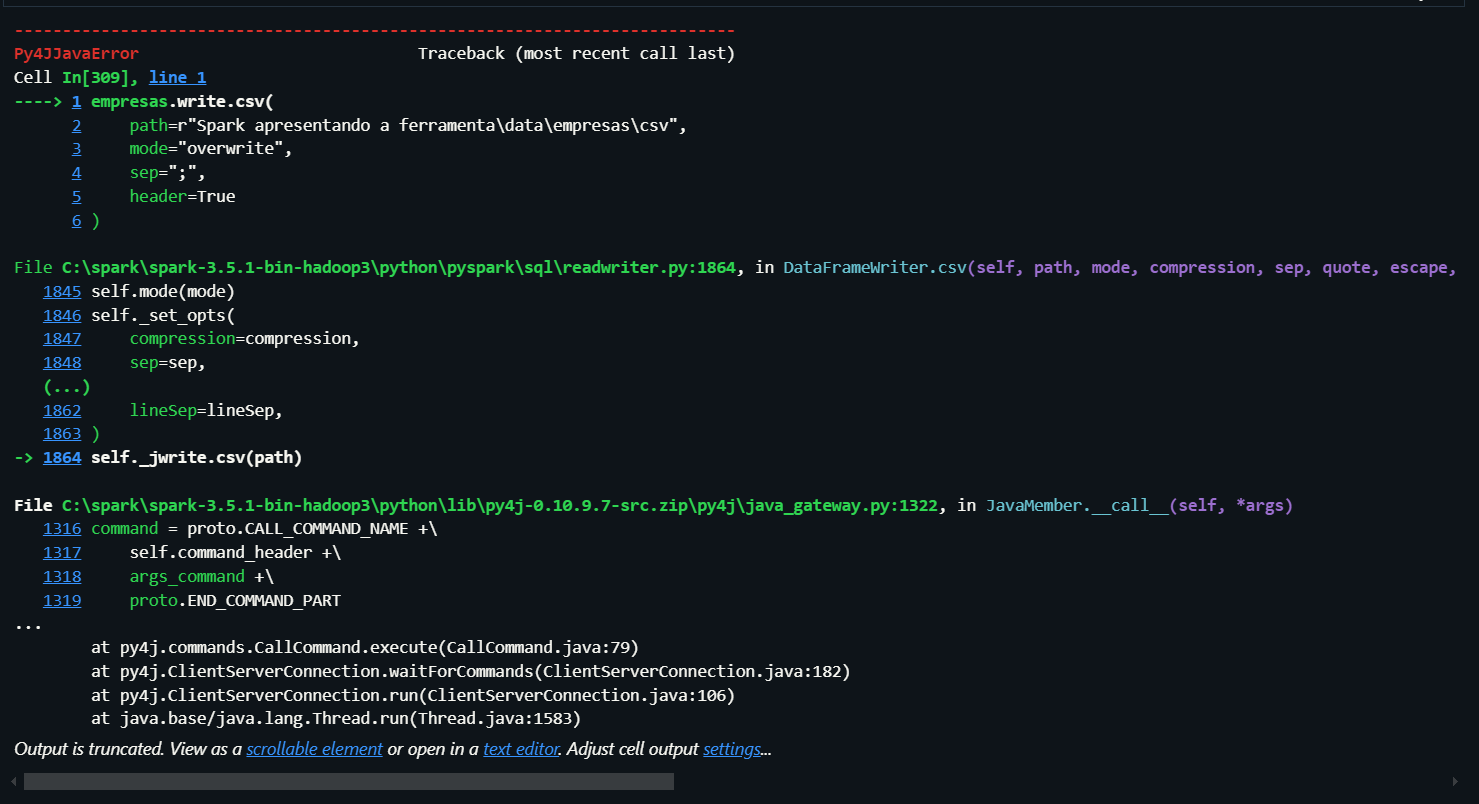Open line 1846 link at self._set_opts(
Image resolution: width=1479 pixels, height=804 pixels.
pyautogui.click(x=62, y=315)
